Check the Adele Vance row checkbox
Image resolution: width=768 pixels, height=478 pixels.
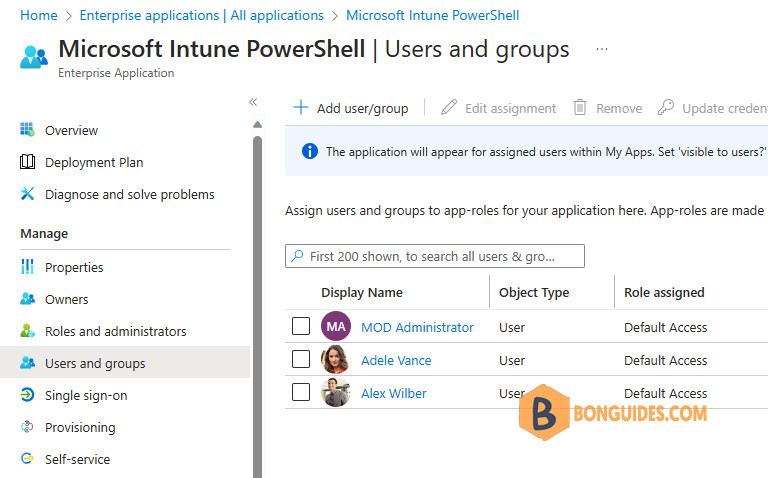(301, 359)
